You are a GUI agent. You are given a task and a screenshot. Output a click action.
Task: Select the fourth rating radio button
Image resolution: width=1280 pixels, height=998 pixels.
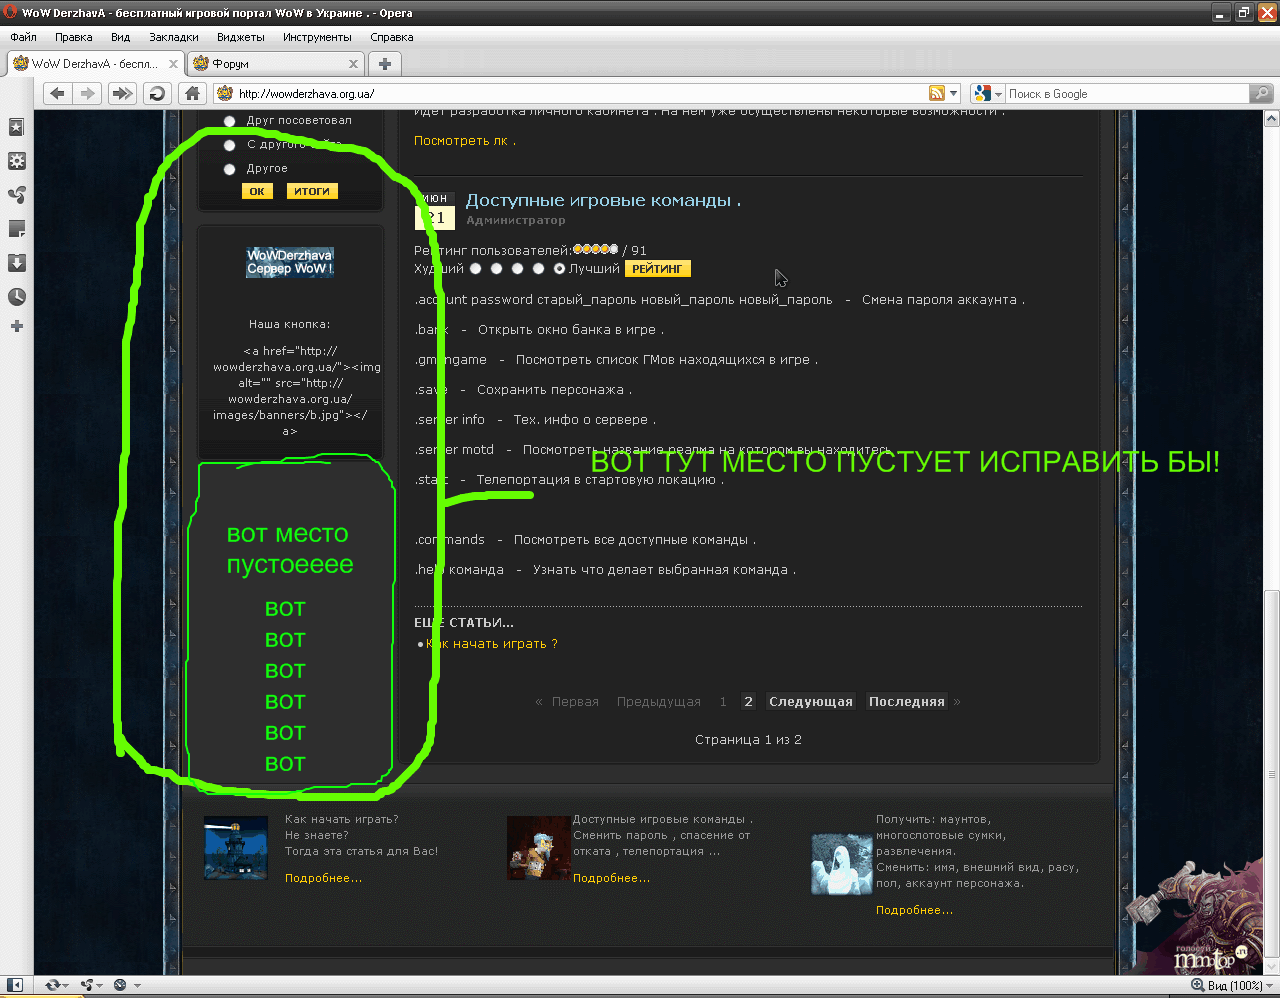pos(539,268)
